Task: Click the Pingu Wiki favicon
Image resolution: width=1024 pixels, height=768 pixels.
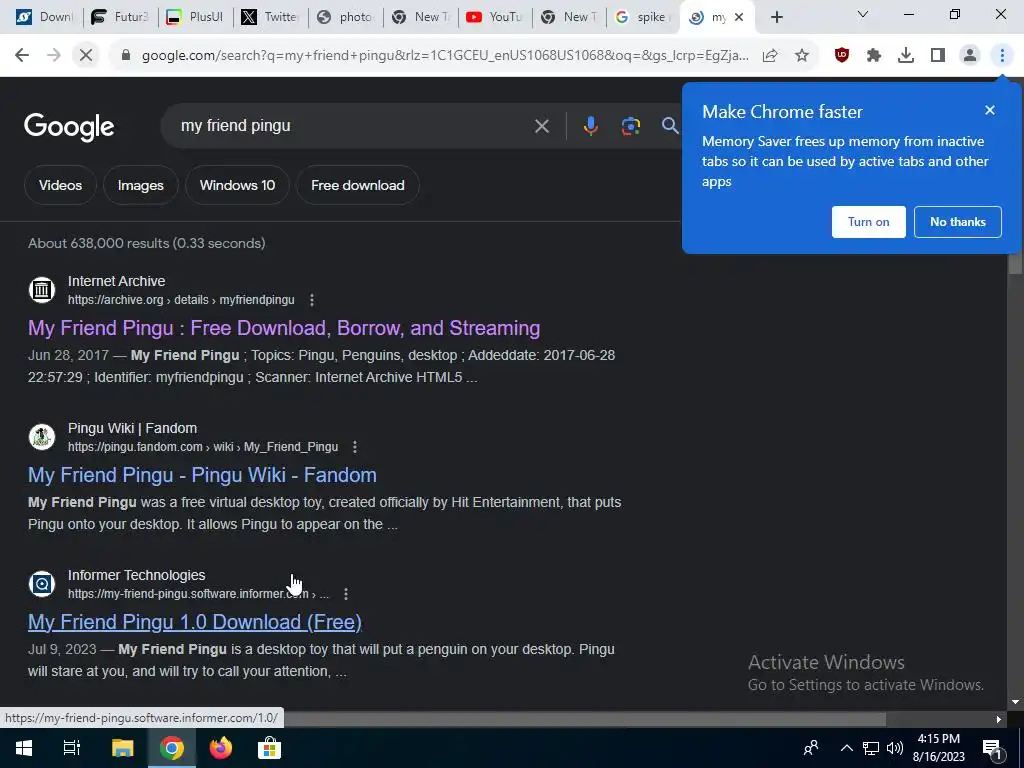Action: coord(42,436)
